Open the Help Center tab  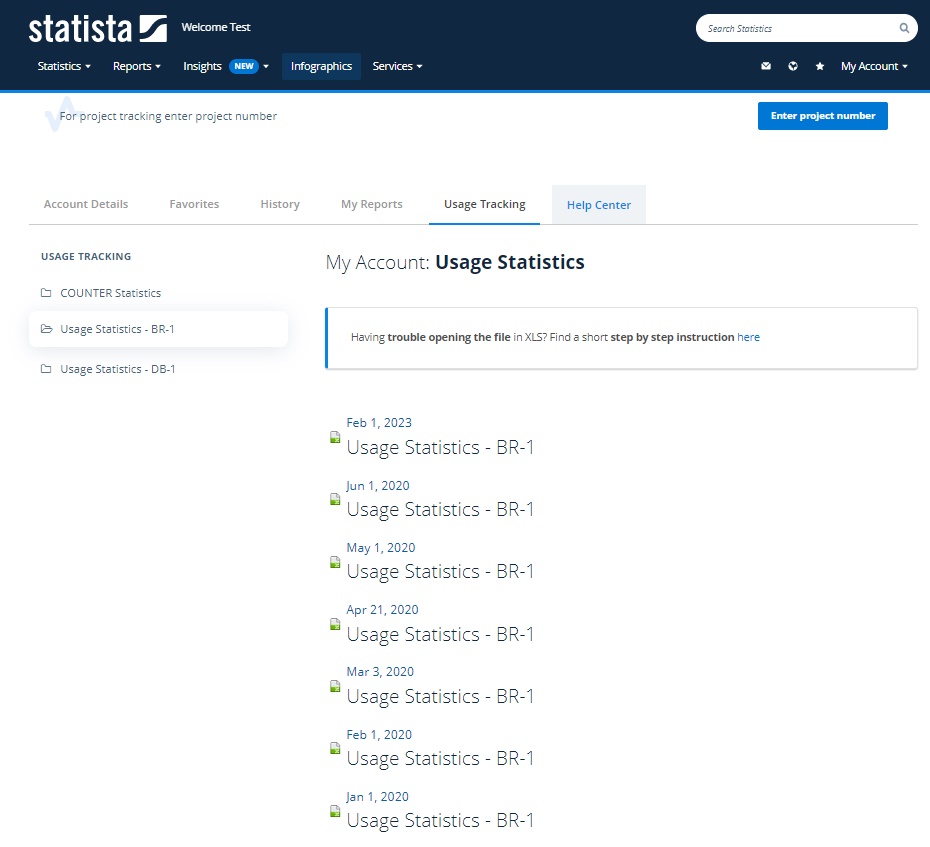pyautogui.click(x=598, y=205)
